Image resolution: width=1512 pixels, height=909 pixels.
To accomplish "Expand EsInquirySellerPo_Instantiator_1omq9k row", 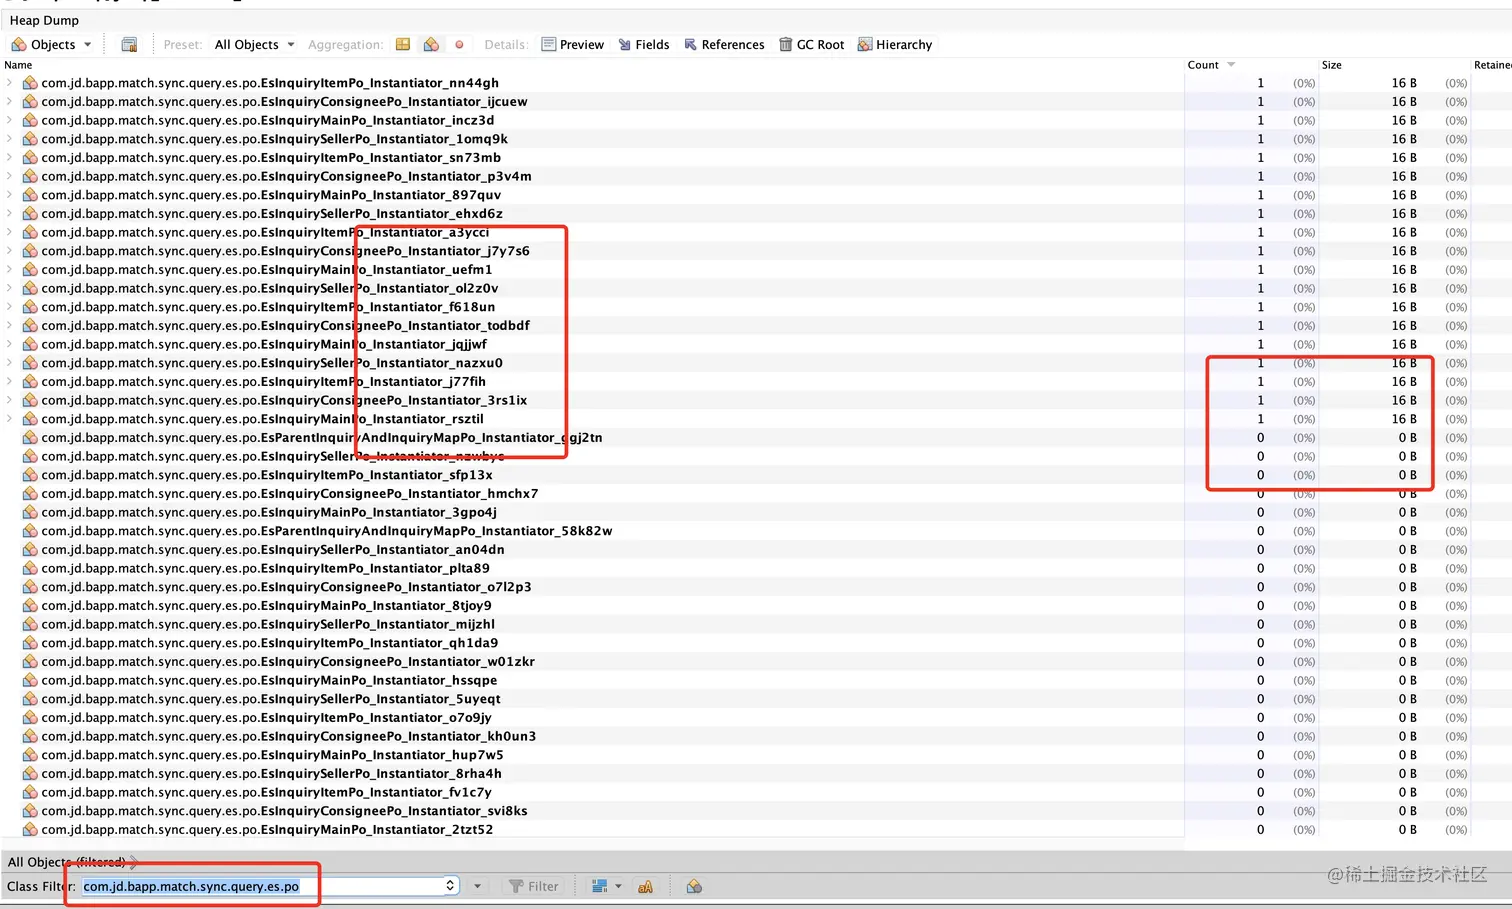I will coord(10,139).
